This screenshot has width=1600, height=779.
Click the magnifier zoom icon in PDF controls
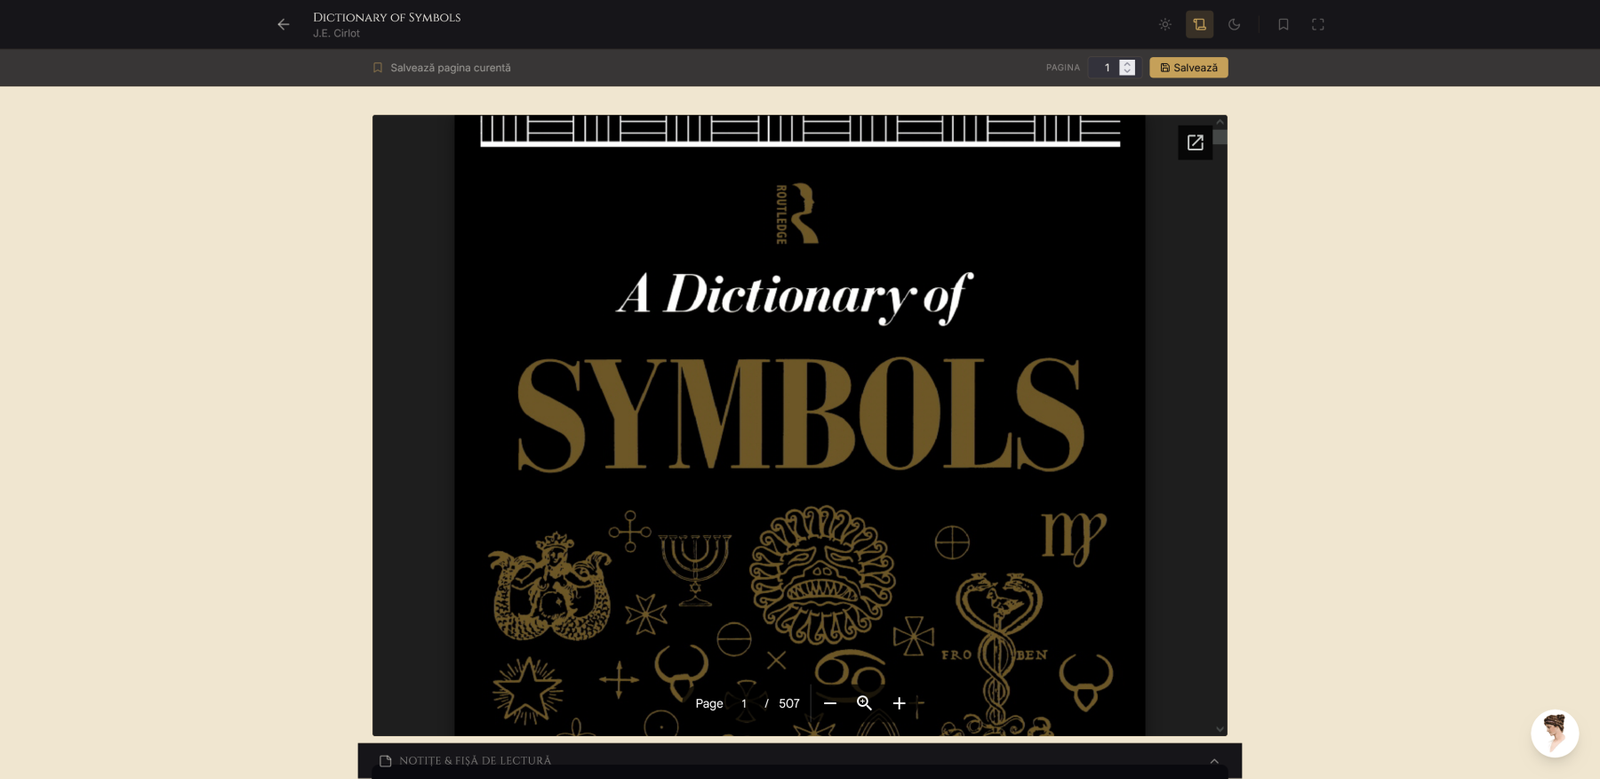tap(865, 703)
